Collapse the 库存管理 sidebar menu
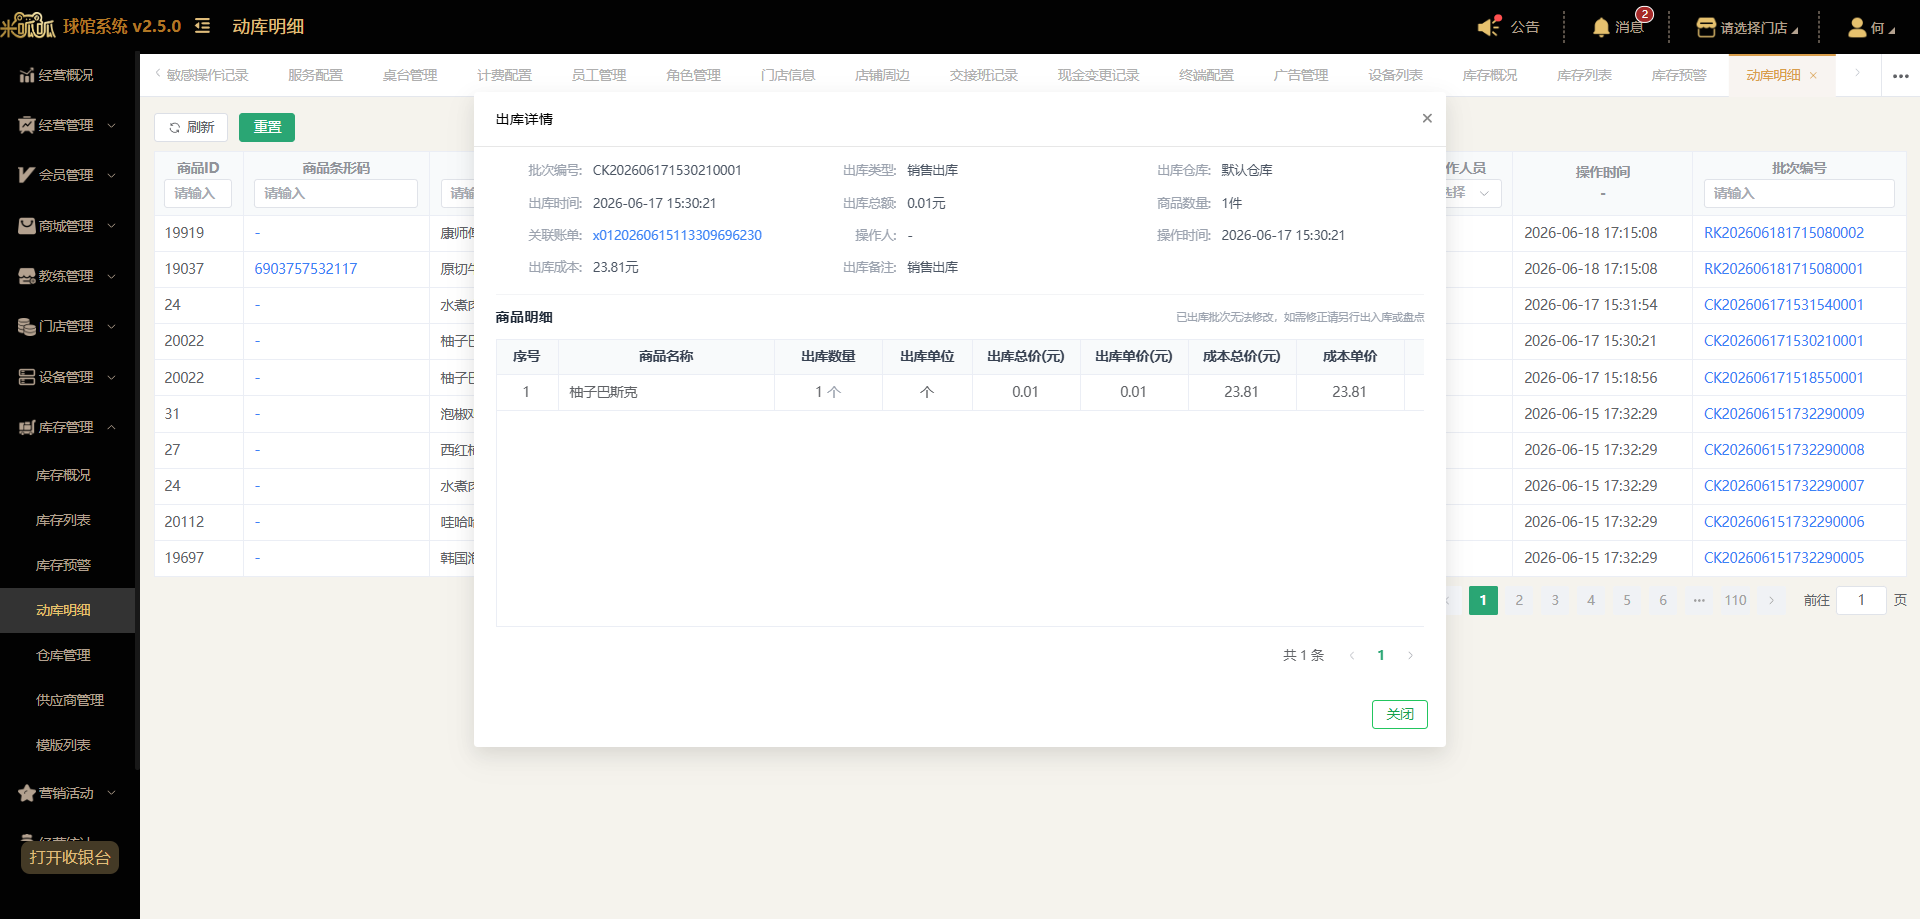1920x919 pixels. point(67,427)
